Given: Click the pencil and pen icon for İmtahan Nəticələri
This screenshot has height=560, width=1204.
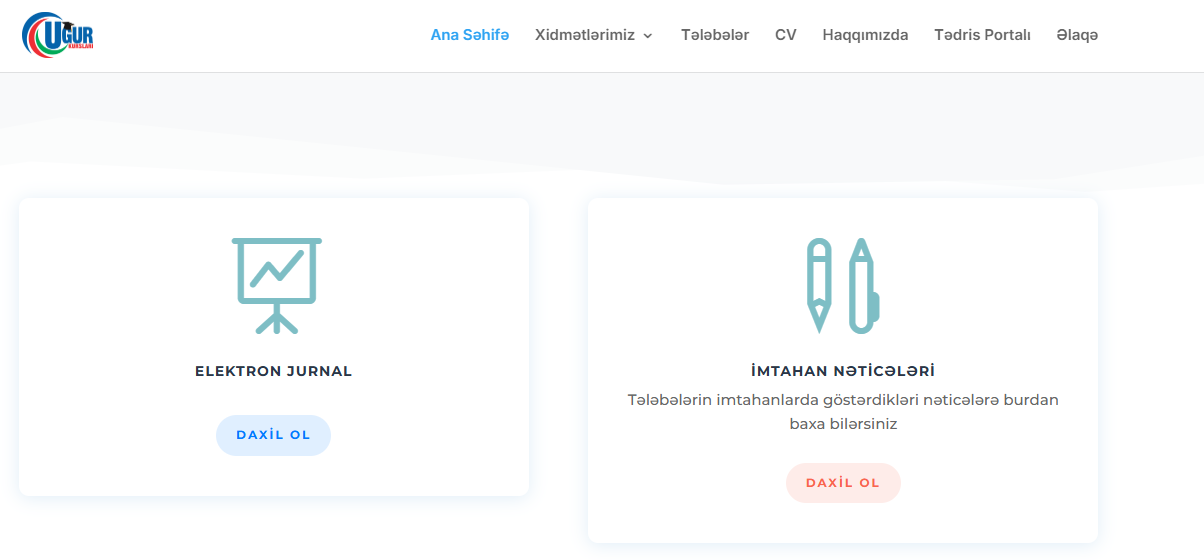Looking at the screenshot, I should tap(843, 285).
